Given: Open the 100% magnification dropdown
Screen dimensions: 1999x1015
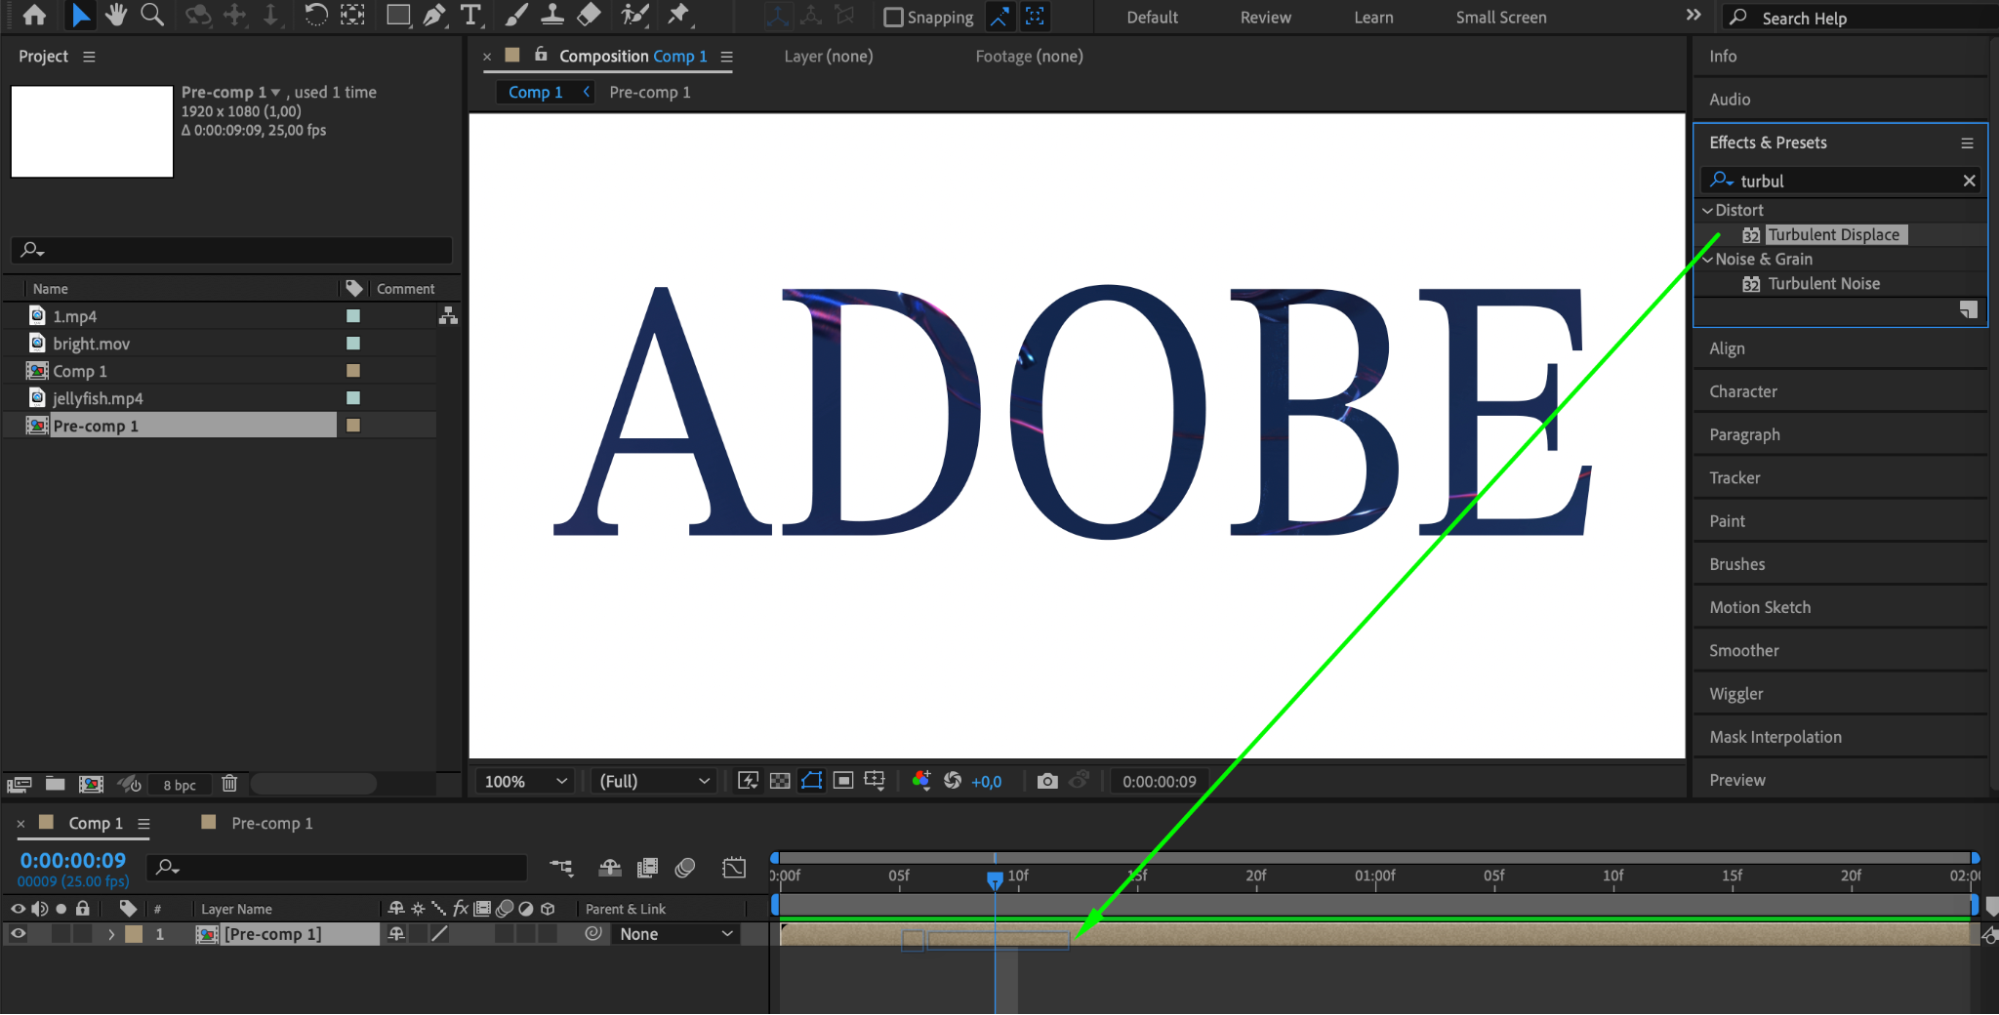Looking at the screenshot, I should [x=525, y=781].
